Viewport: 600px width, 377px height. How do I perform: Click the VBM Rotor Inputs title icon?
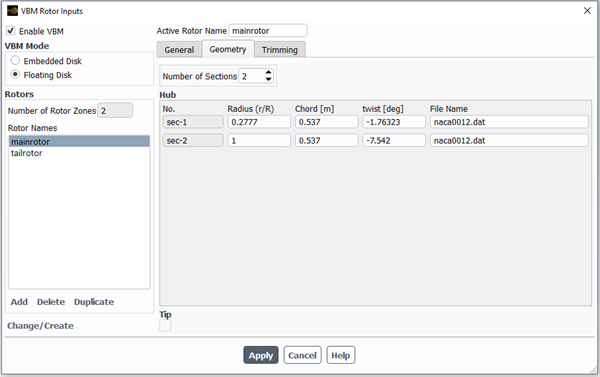(x=12, y=11)
